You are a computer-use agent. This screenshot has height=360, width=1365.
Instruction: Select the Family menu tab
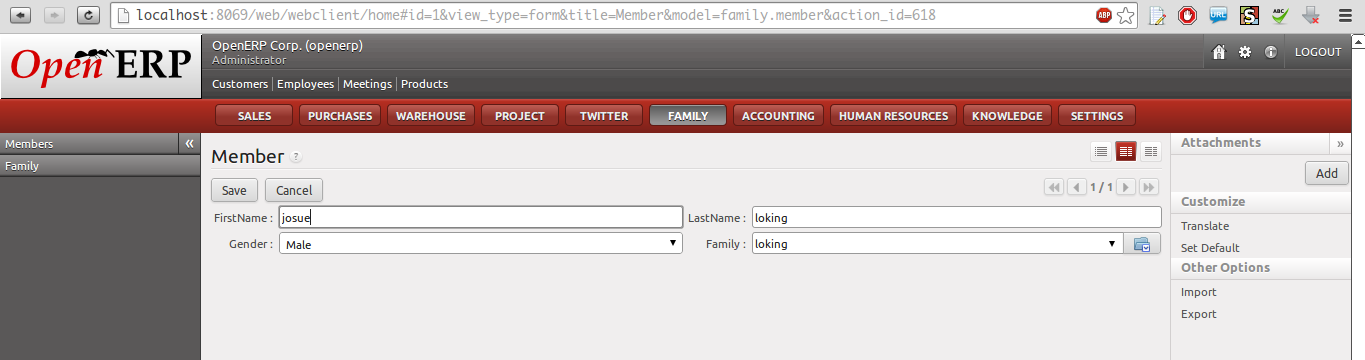(x=688, y=116)
